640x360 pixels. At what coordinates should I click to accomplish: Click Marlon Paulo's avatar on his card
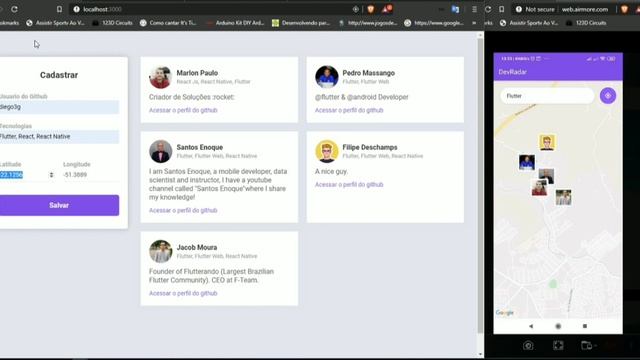160,77
